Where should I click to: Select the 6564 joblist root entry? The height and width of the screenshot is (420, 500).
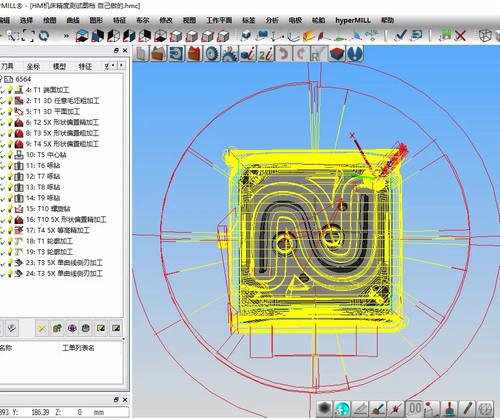click(23, 79)
